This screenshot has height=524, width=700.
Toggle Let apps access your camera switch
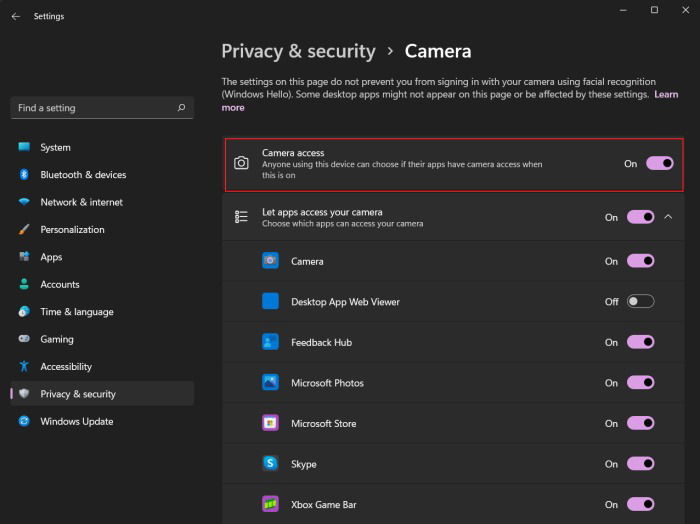[x=641, y=217]
